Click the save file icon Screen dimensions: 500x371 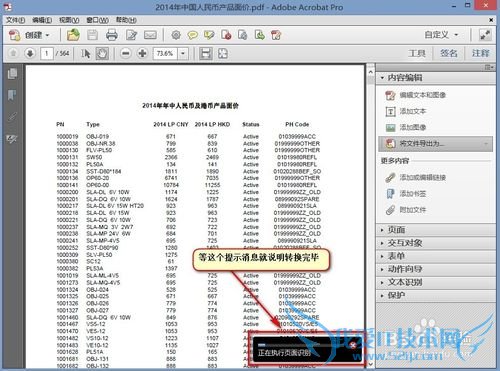pyautogui.click(x=93, y=35)
